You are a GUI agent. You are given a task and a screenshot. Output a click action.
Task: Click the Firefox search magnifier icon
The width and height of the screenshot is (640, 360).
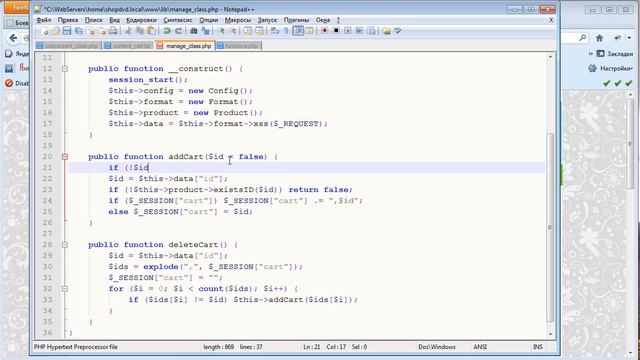coord(583,38)
